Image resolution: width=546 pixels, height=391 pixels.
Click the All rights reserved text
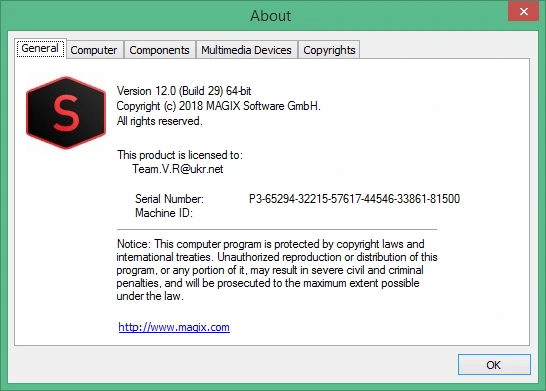click(159, 121)
